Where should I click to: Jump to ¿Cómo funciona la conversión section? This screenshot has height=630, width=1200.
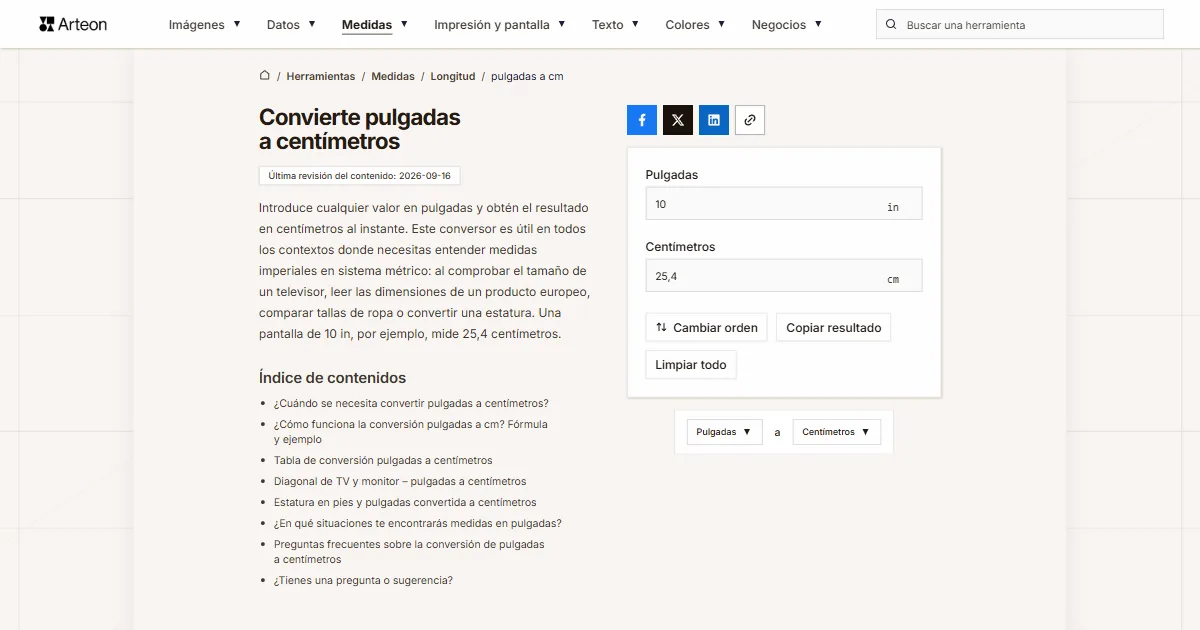(x=411, y=432)
